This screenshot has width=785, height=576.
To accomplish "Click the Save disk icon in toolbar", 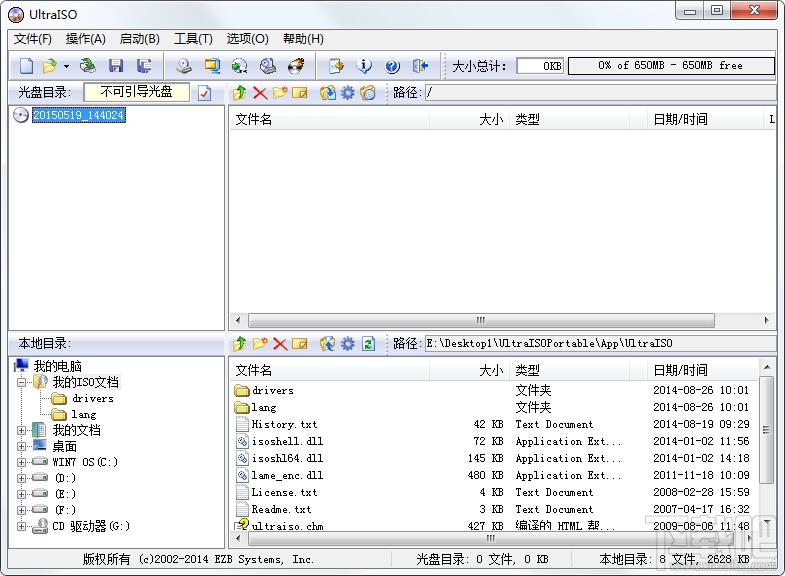I will 116,66.
